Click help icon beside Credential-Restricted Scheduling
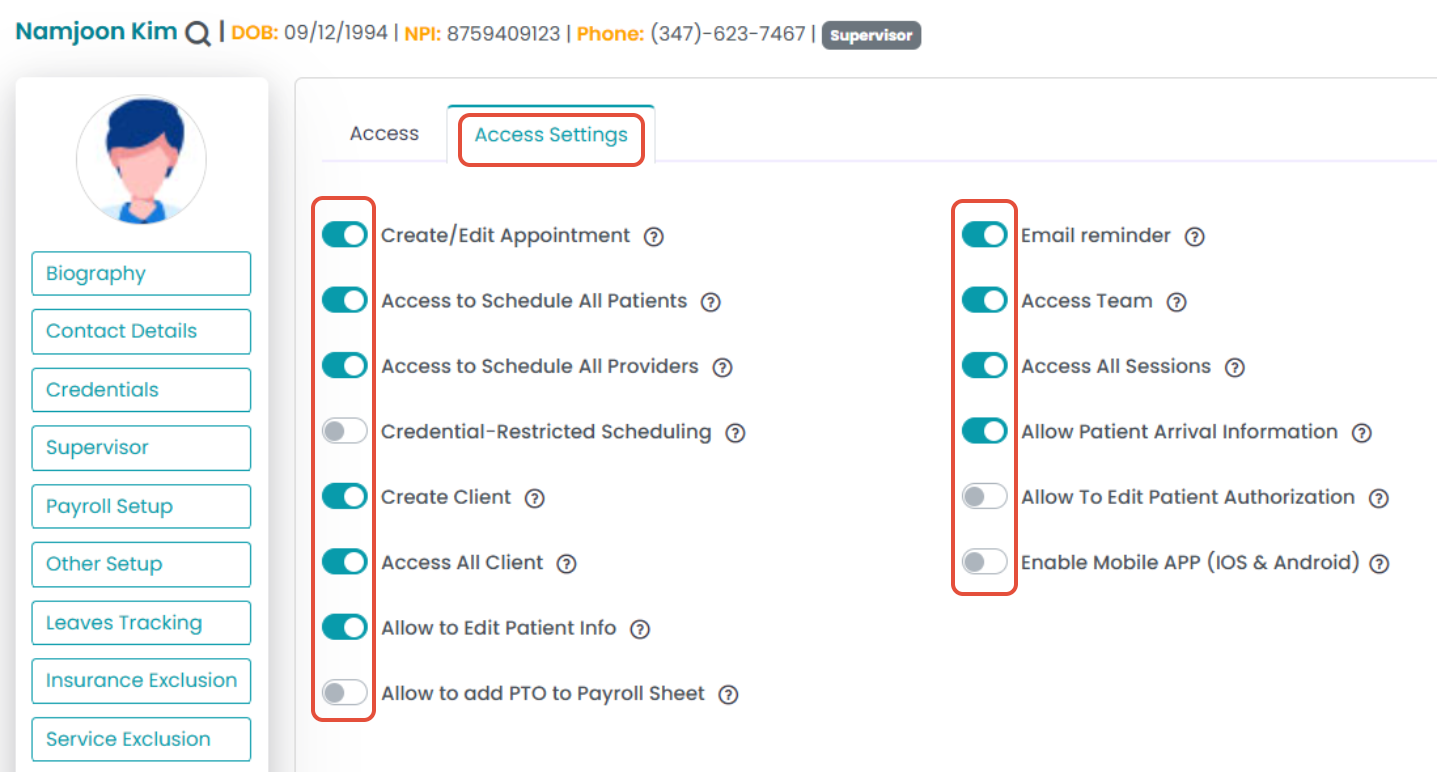This screenshot has height=772, width=1437. (x=735, y=433)
